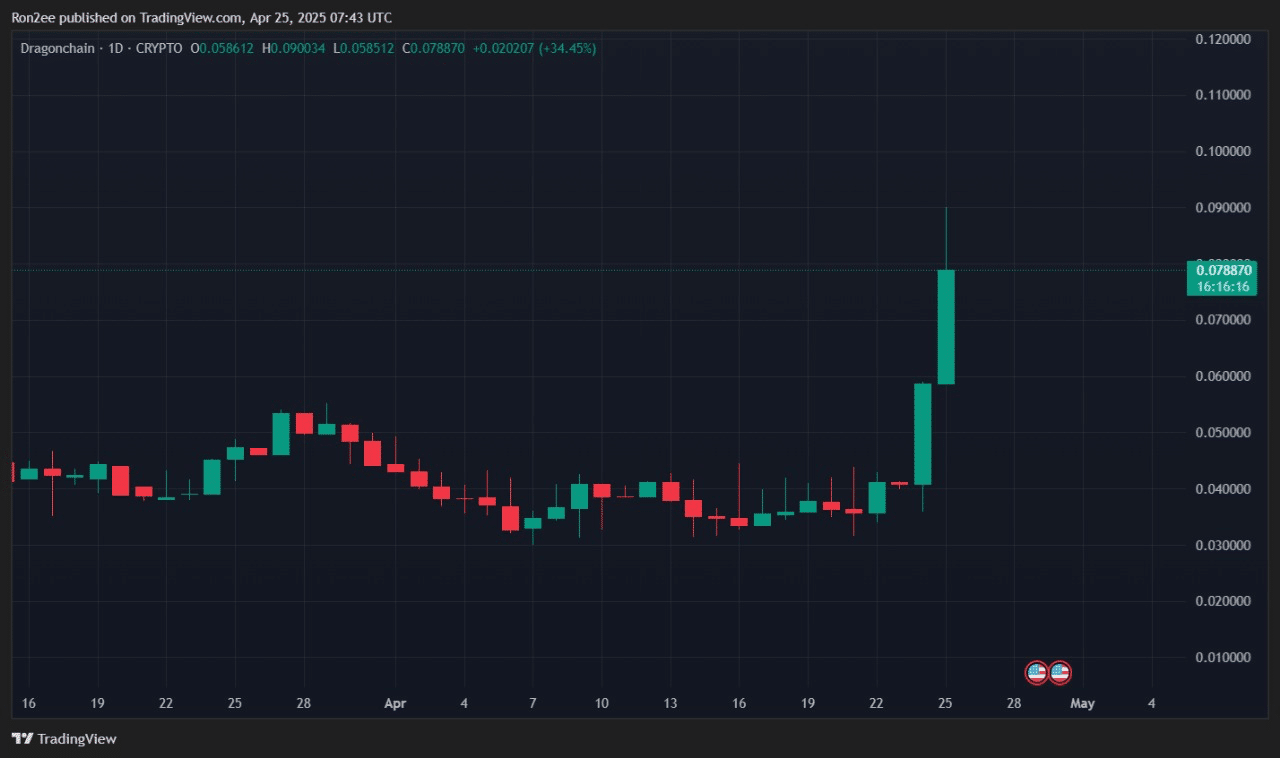1280x758 pixels.
Task: Click the bar countdown timer 16:16:16
Action: click(x=1223, y=286)
